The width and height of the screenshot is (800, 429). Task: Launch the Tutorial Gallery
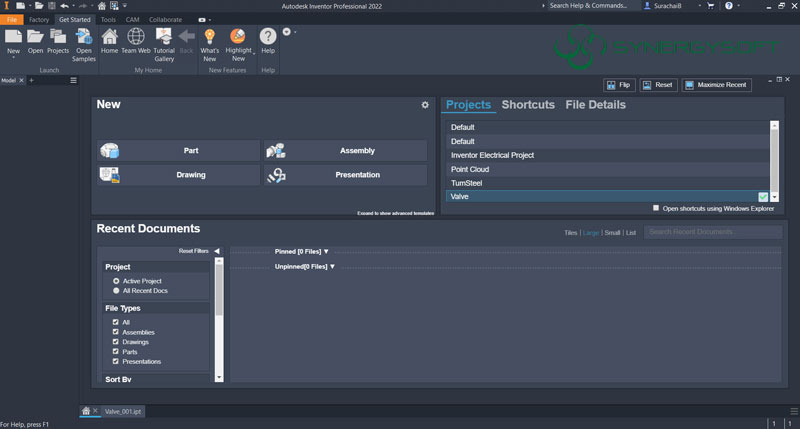pos(164,37)
